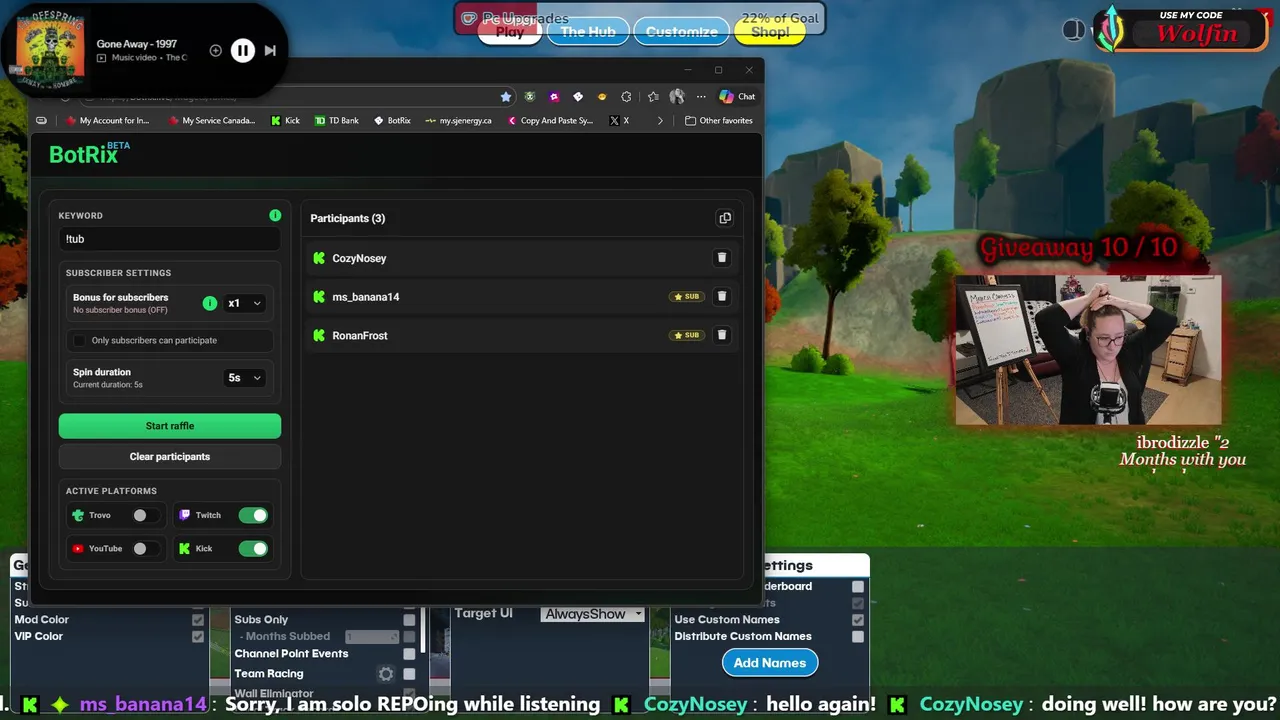Image resolution: width=1280 pixels, height=720 pixels.
Task: Open My Service Canada bookmark
Action: (212, 120)
